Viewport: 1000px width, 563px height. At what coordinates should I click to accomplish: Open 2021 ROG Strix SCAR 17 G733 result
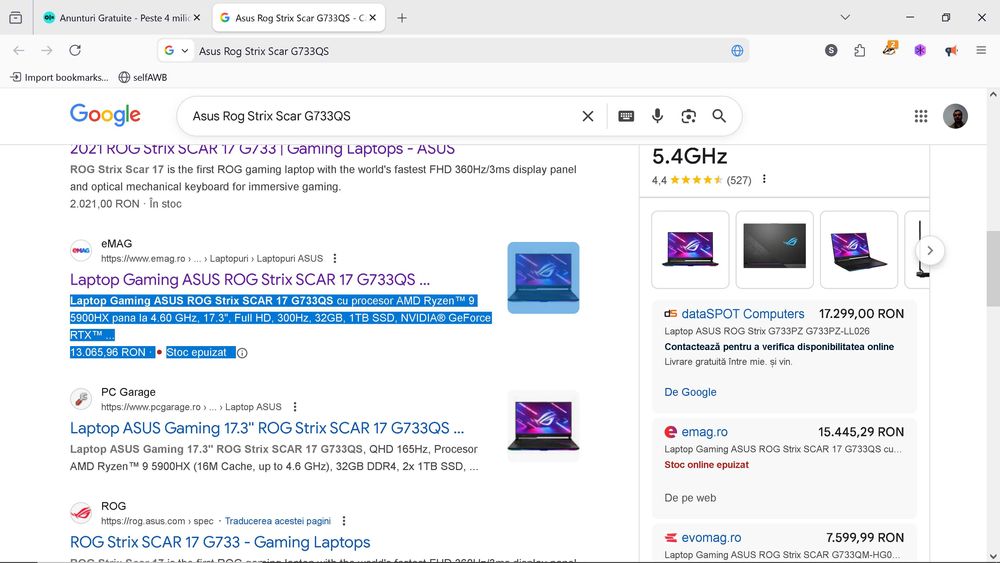coord(262,150)
